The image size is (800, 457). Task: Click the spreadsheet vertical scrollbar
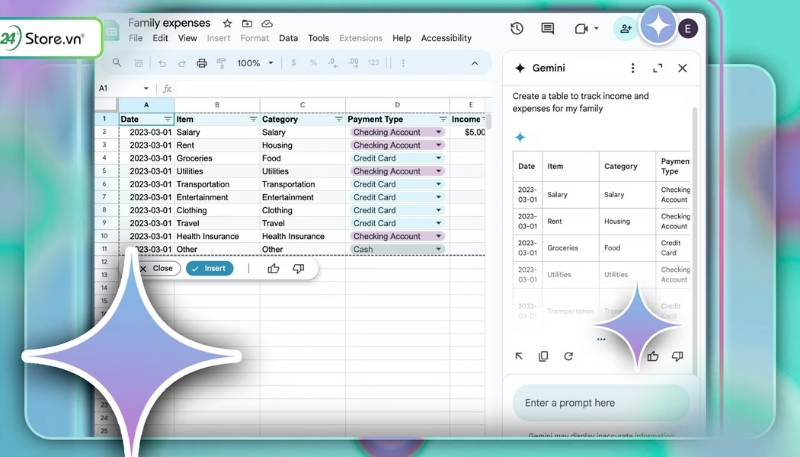489,121
